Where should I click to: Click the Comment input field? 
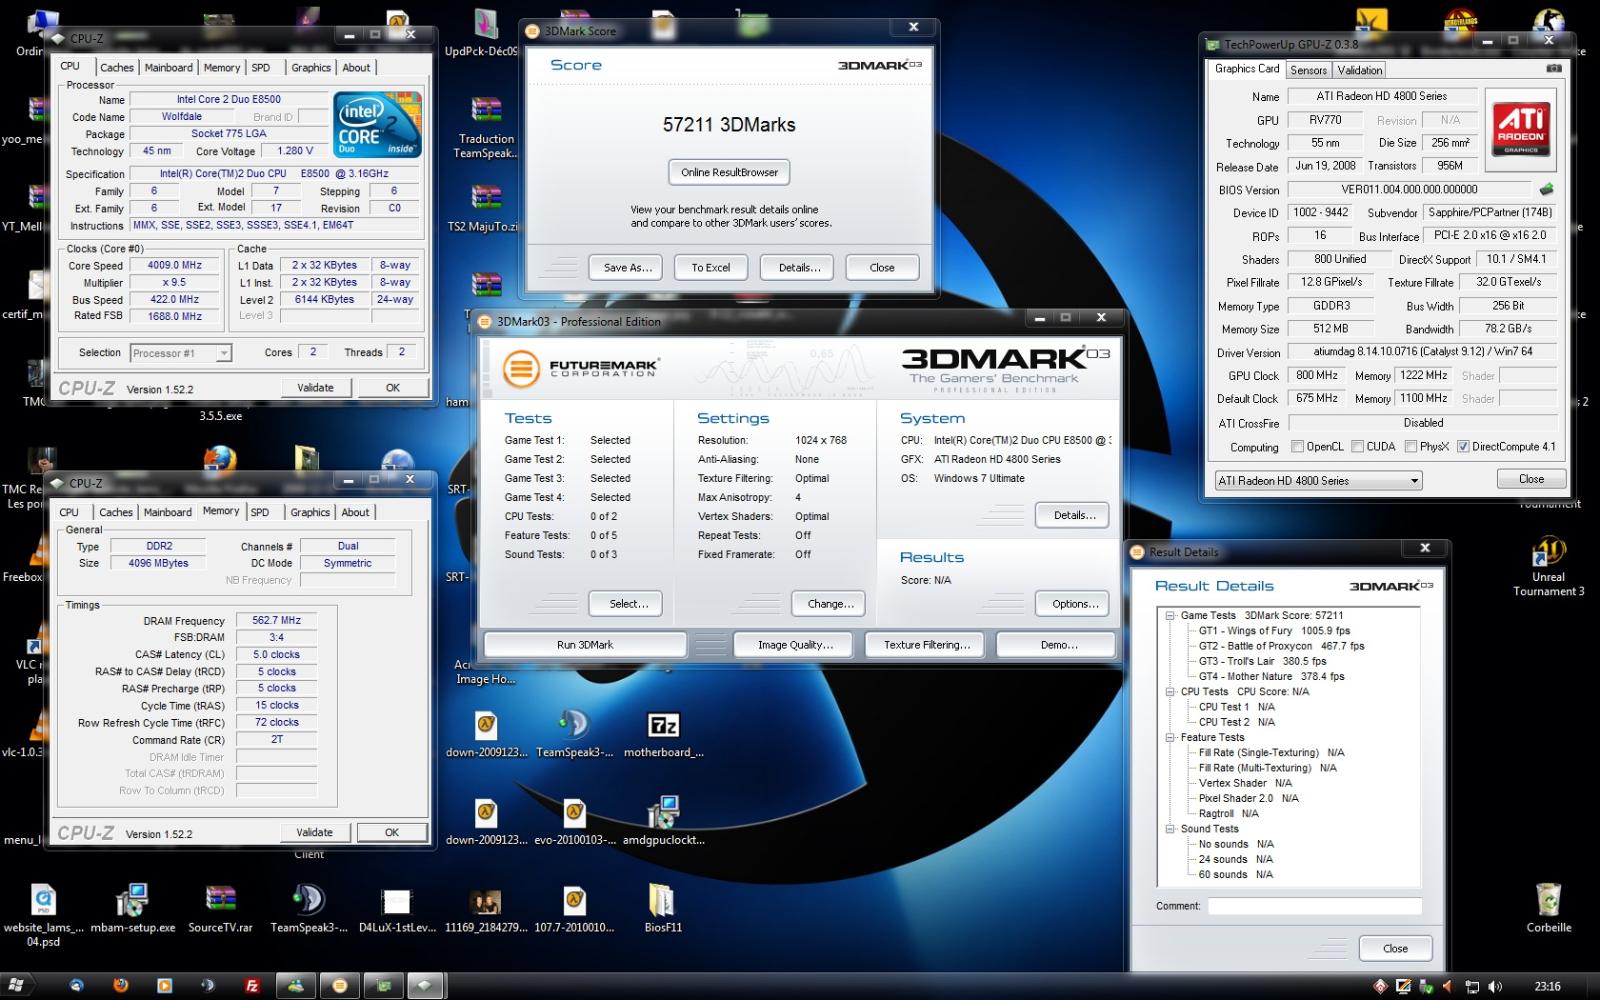click(x=1314, y=906)
